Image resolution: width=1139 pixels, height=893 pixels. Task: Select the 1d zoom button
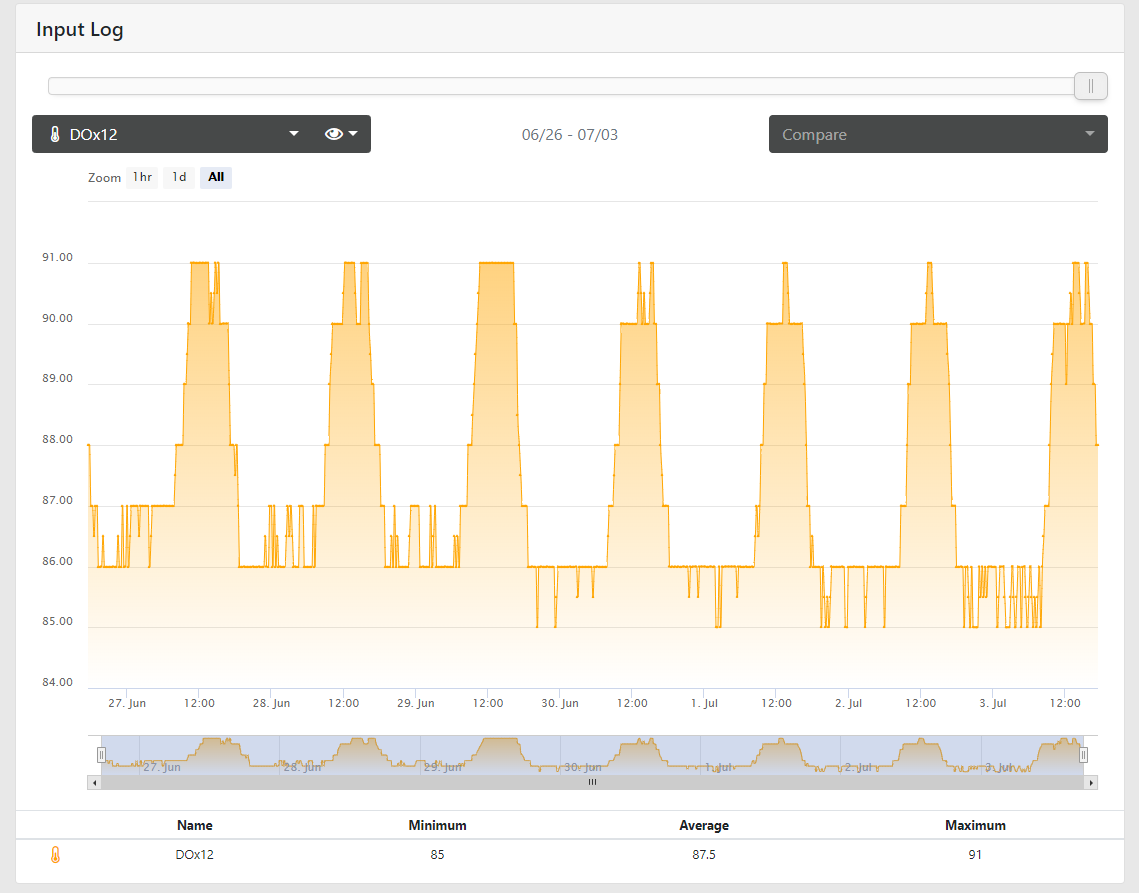click(179, 177)
